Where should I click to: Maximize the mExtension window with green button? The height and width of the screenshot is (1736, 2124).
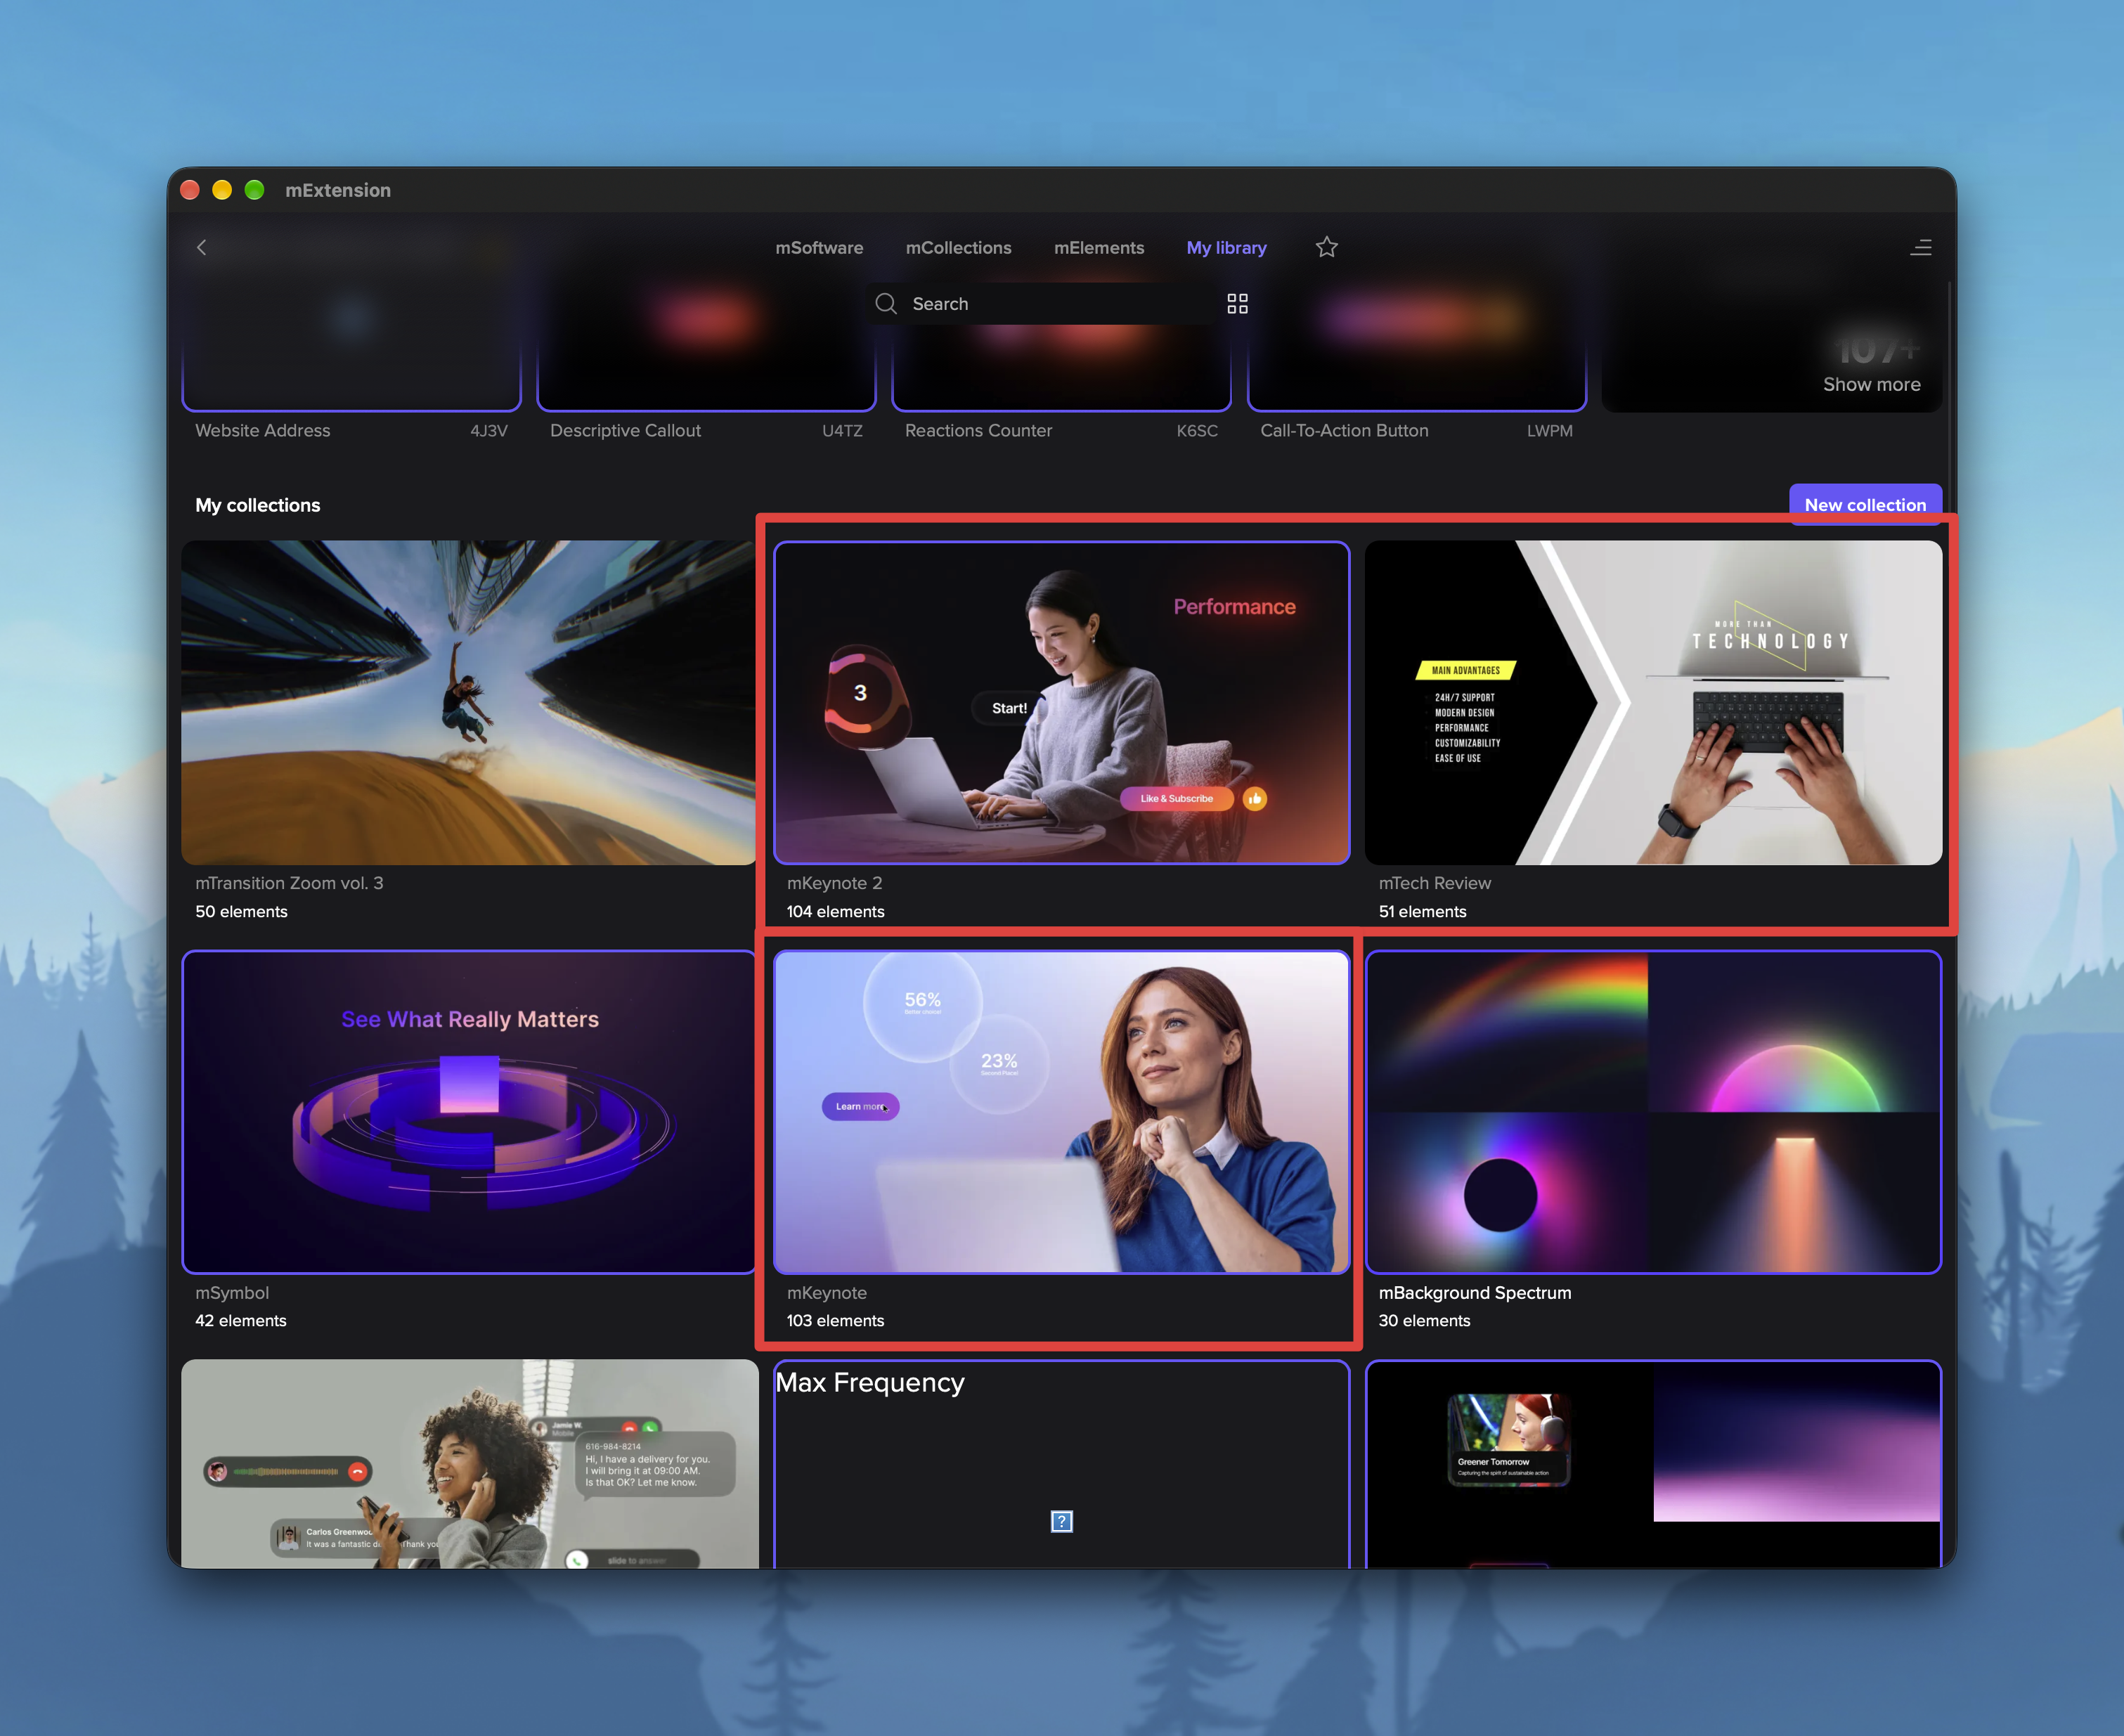point(254,190)
